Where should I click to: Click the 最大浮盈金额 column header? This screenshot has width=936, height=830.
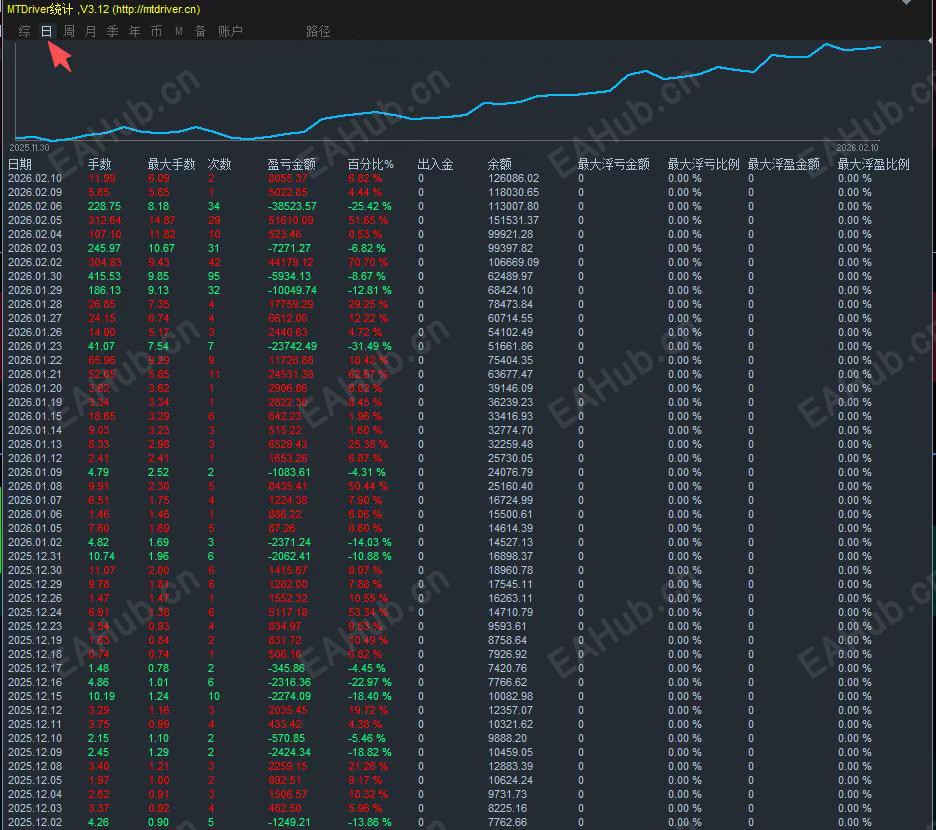(783, 164)
